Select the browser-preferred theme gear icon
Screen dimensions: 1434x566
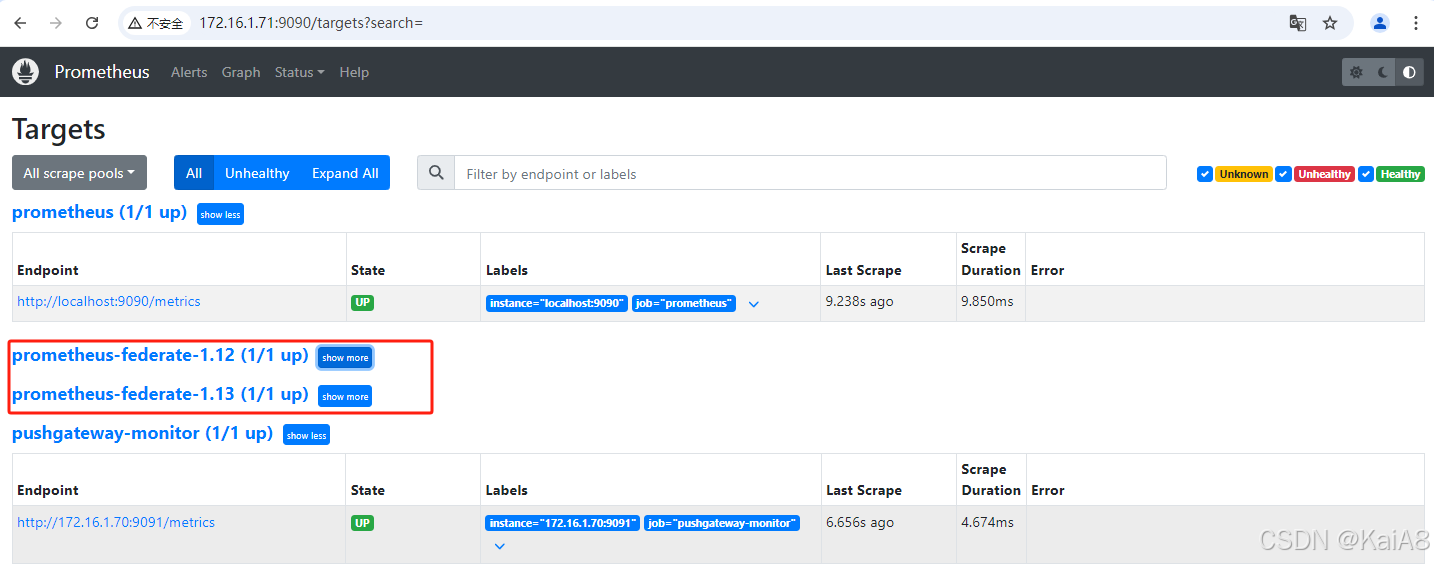pos(1356,72)
